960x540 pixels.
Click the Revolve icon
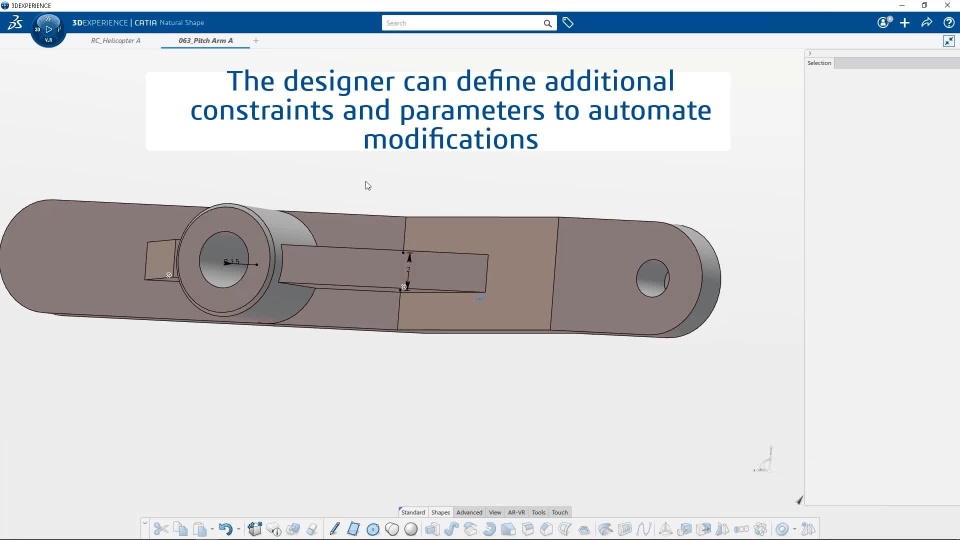click(489, 529)
